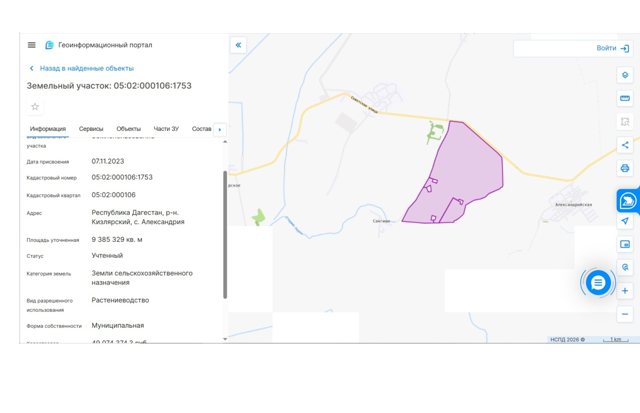
Task: Switch to the Сервисы tab
Action: [91, 129]
